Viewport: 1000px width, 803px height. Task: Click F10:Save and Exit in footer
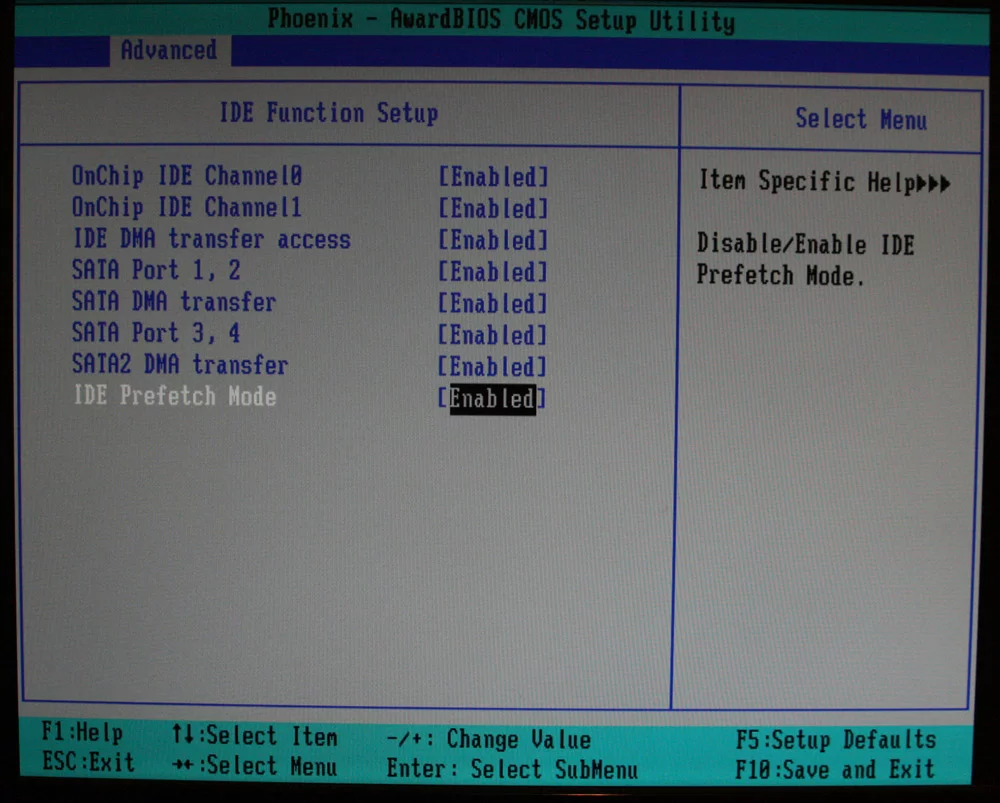coord(835,769)
